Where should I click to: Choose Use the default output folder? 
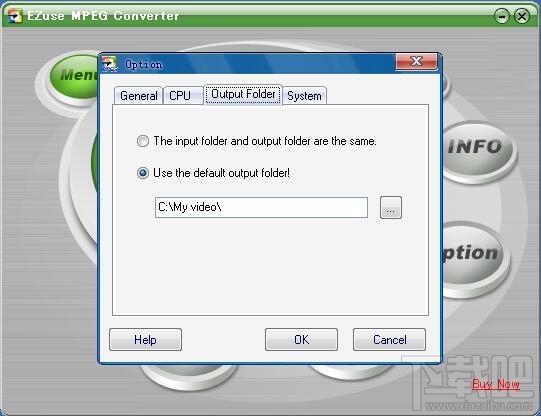point(213,173)
